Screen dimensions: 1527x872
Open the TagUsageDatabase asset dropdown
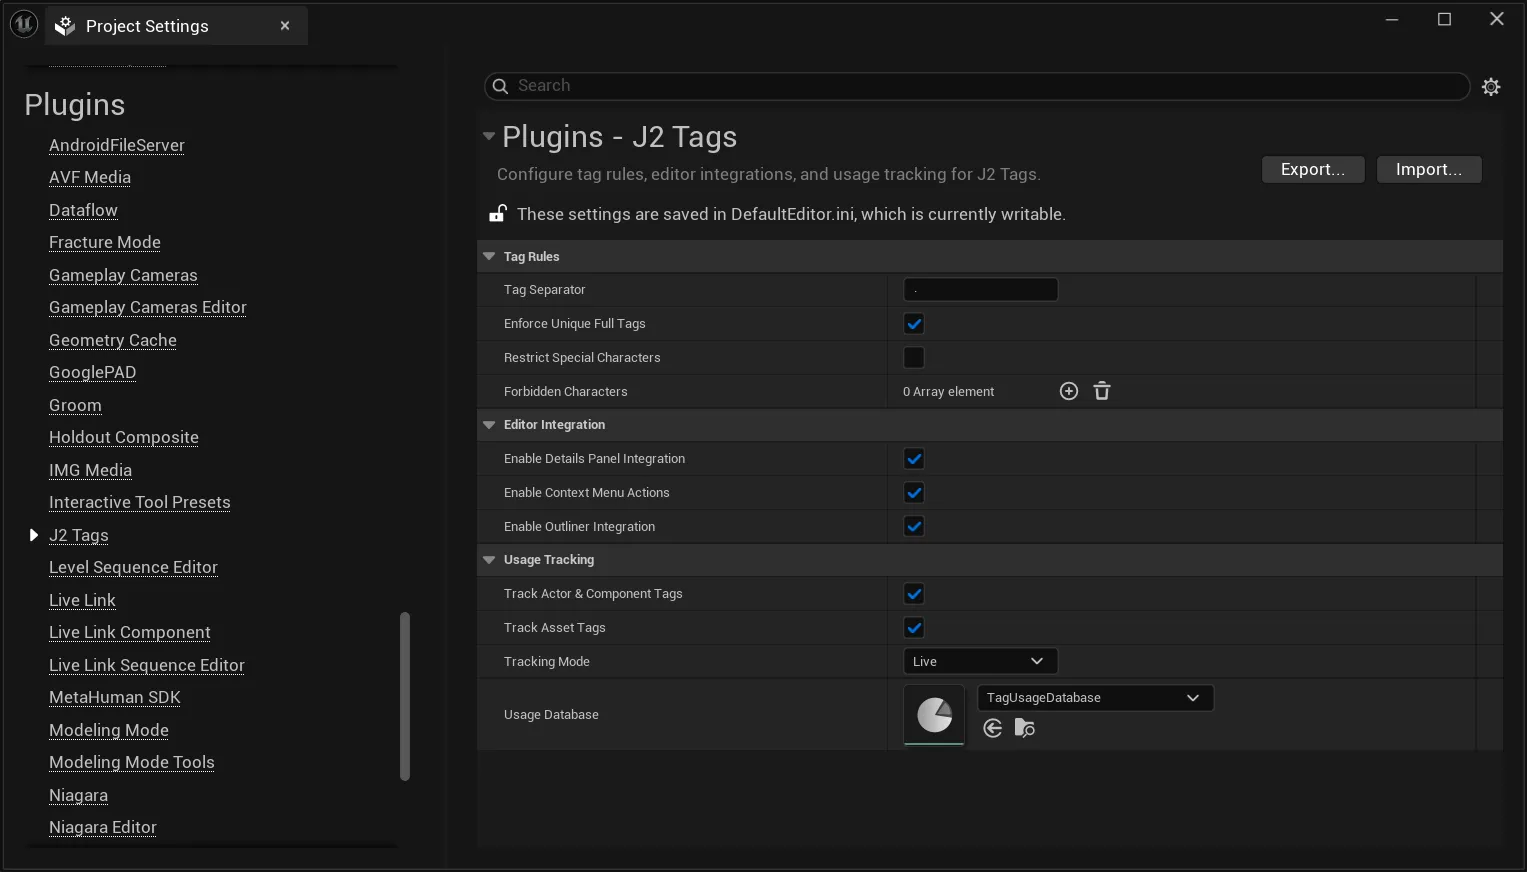point(1095,698)
